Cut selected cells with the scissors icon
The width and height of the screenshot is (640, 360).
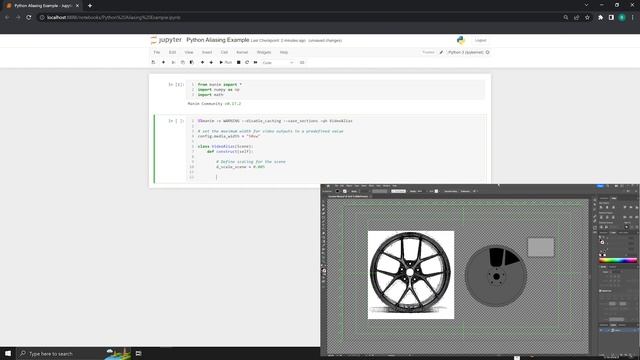click(173, 62)
